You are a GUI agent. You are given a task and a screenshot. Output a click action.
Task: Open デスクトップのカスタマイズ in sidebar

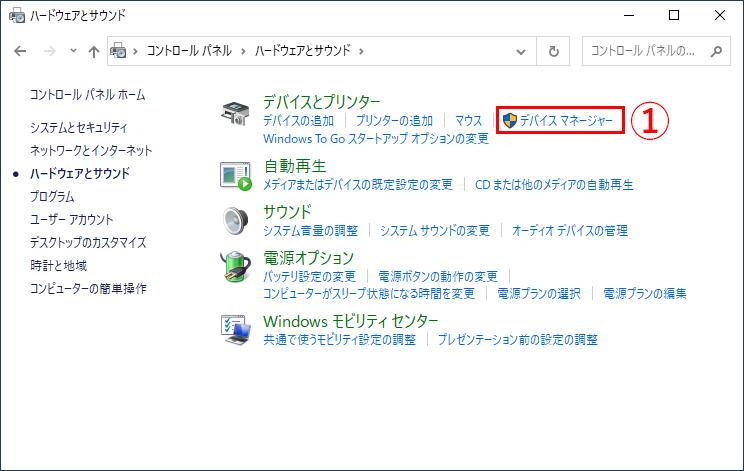(x=88, y=242)
